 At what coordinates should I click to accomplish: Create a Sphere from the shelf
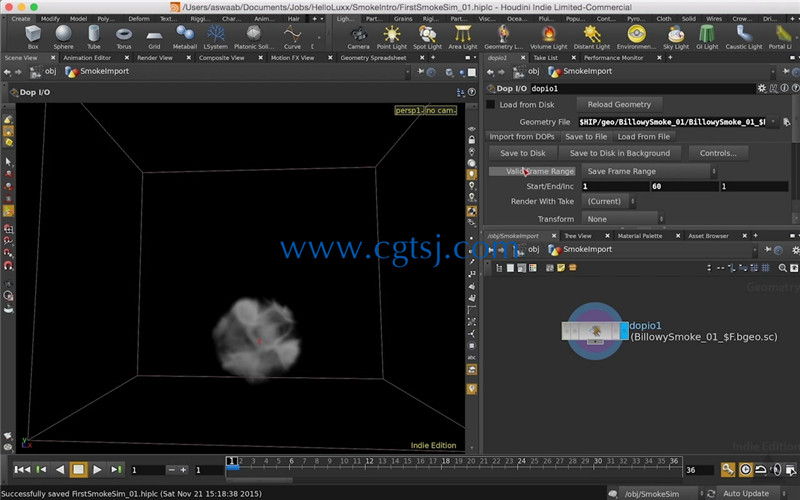(63, 37)
